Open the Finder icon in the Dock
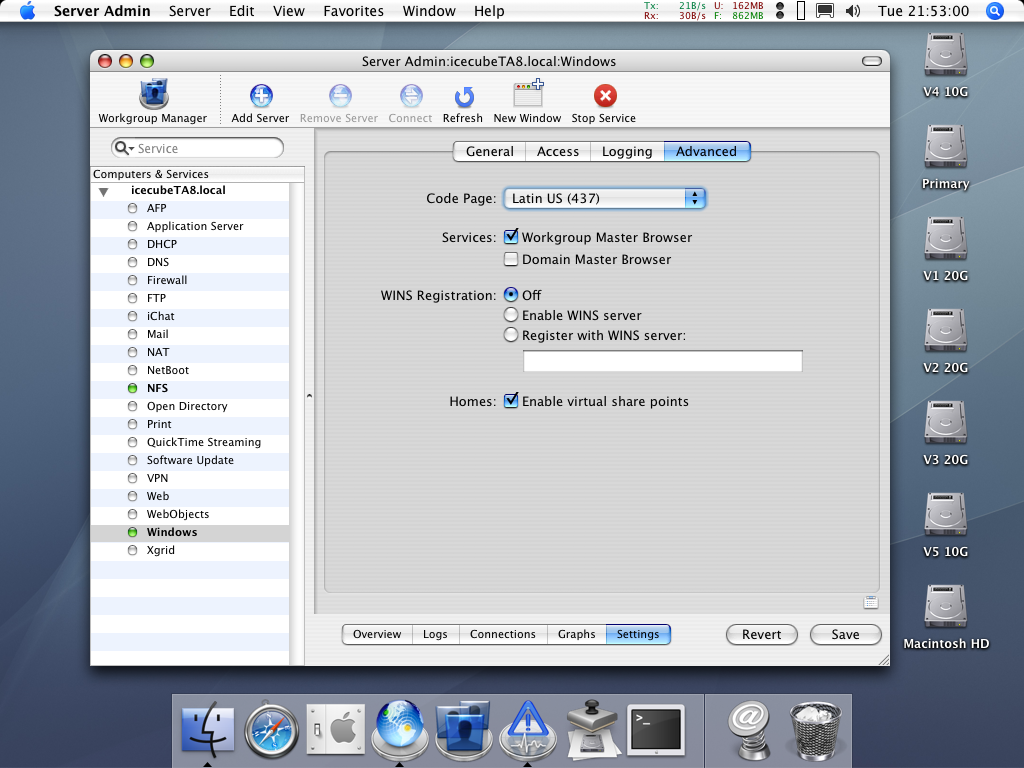Image resolution: width=1024 pixels, height=768 pixels. pos(207,728)
